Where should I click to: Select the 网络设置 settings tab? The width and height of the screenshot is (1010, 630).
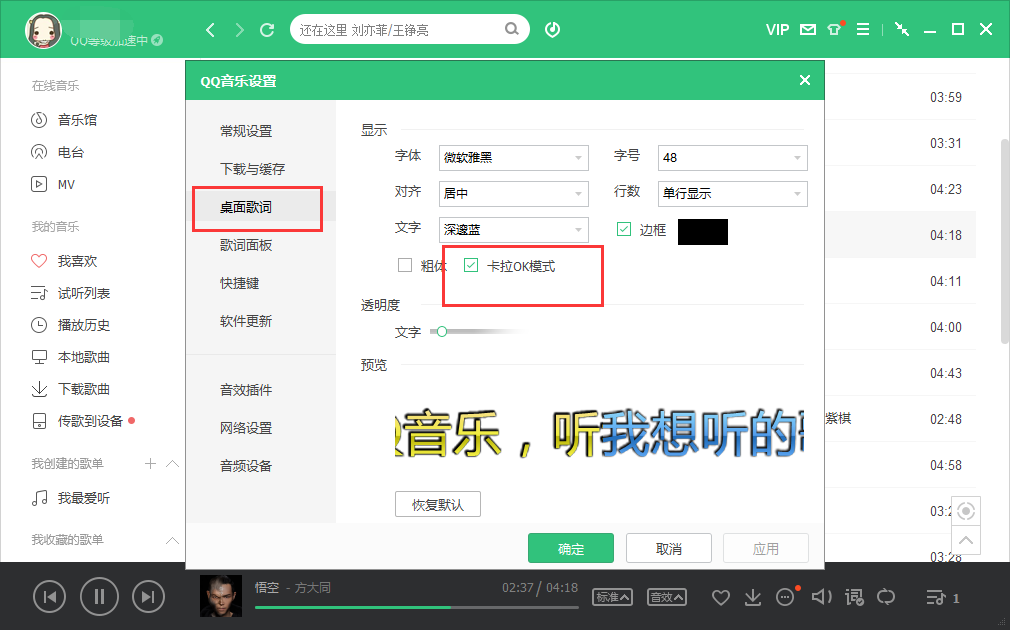click(246, 428)
